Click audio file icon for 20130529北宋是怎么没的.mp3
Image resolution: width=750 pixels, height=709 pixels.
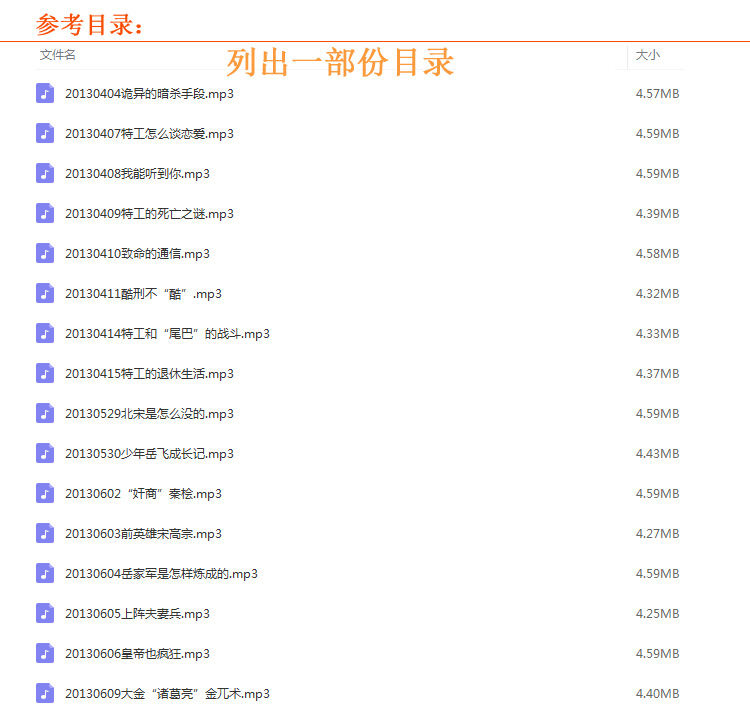tap(45, 413)
